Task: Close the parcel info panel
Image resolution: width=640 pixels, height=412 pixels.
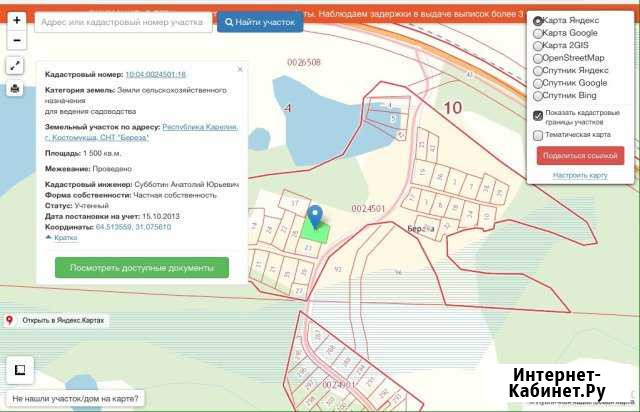Action: click(240, 69)
